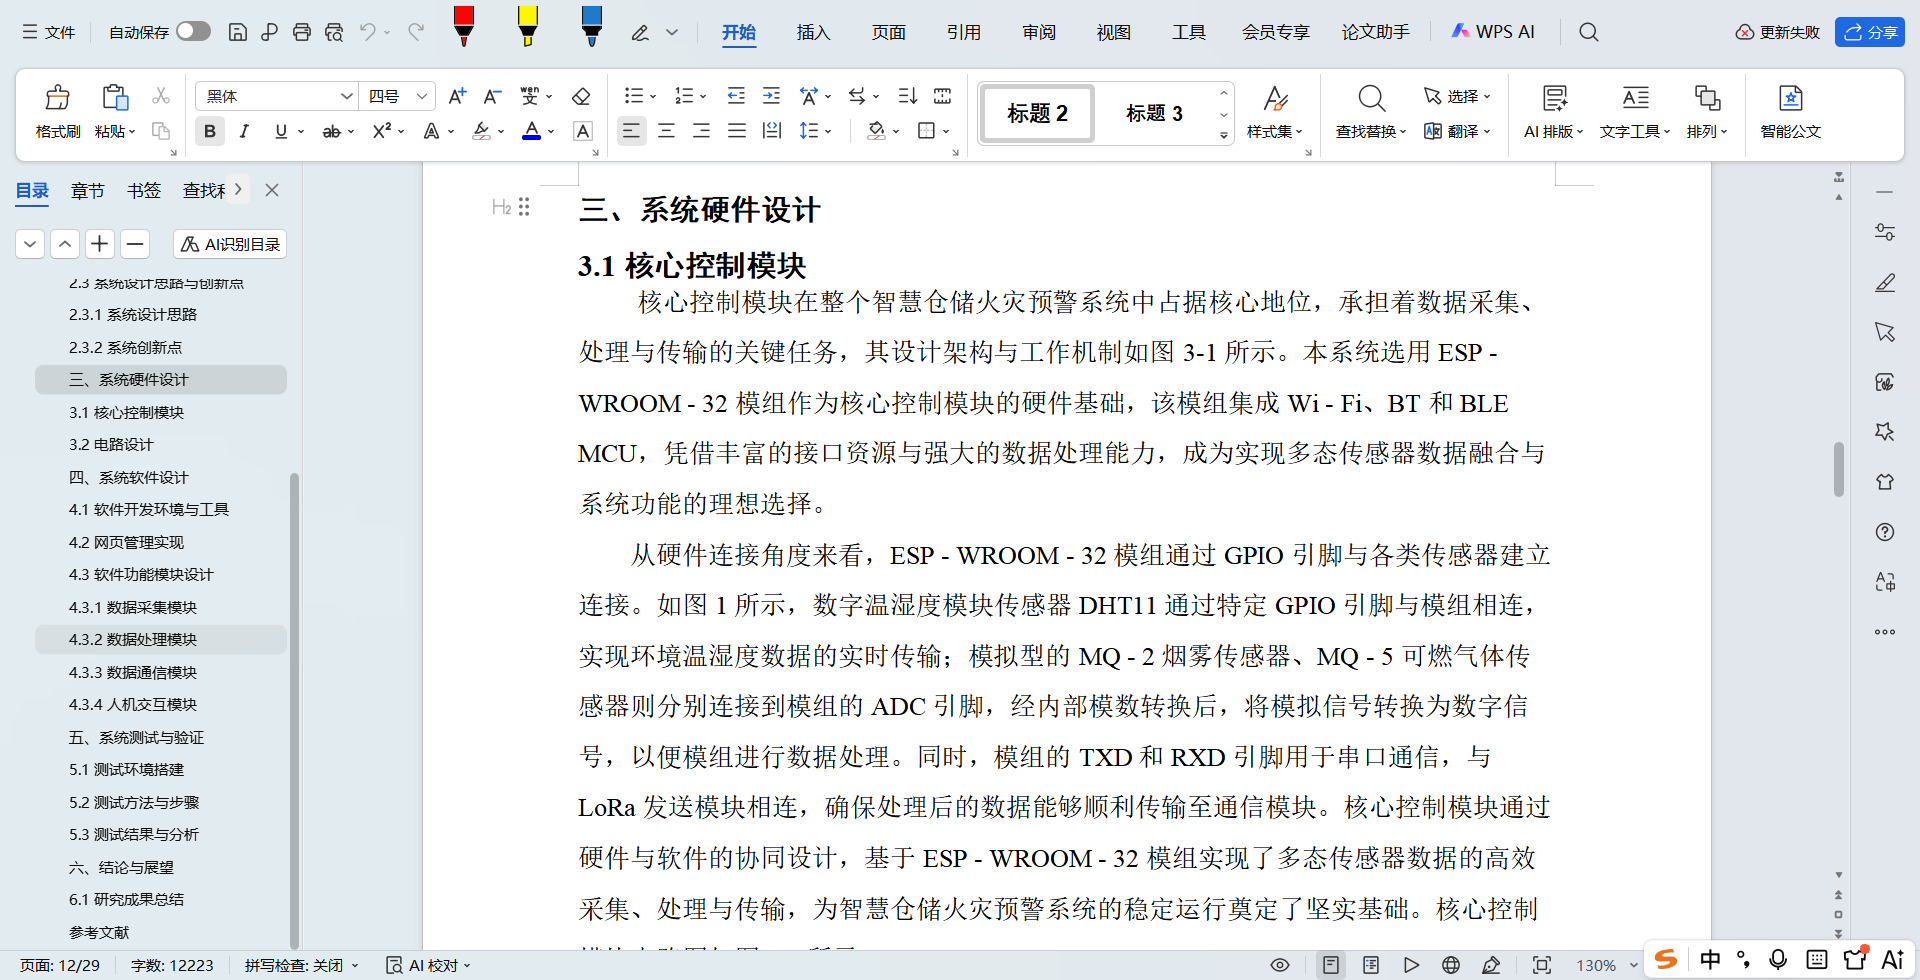Click the Print icon in quick toolbar
Screen dimensions: 1920x980
click(x=301, y=32)
